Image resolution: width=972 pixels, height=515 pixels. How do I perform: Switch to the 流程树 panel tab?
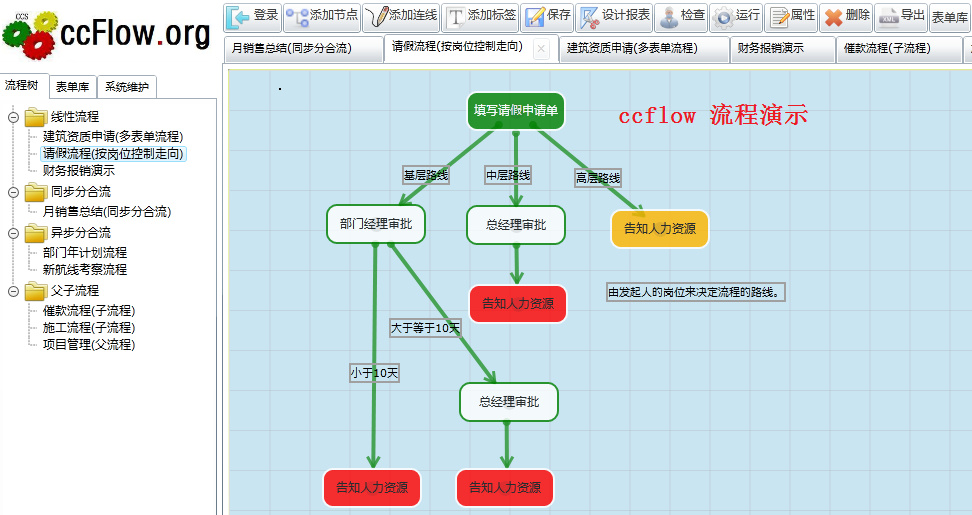22,86
